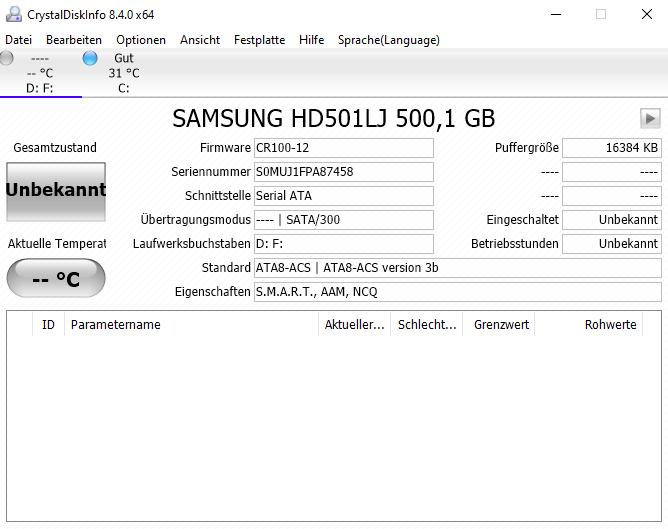Click the Schlecht... column header
Image resolution: width=668 pixels, height=529 pixels.
click(426, 325)
